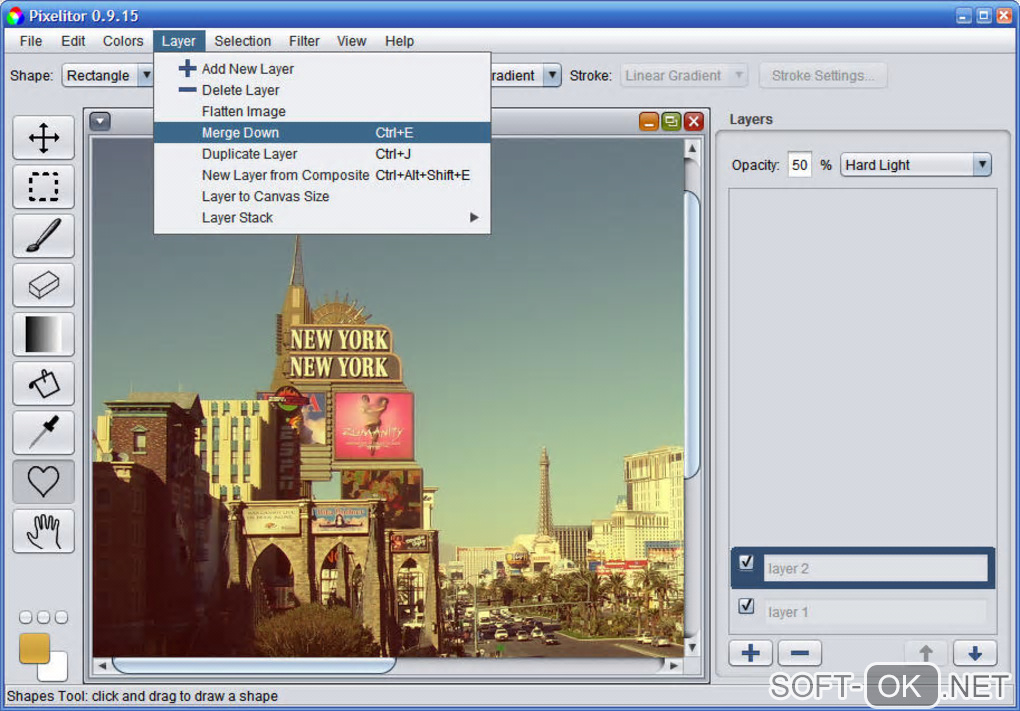Choose Delete Layer from menu
1020x711 pixels.
click(x=322, y=90)
